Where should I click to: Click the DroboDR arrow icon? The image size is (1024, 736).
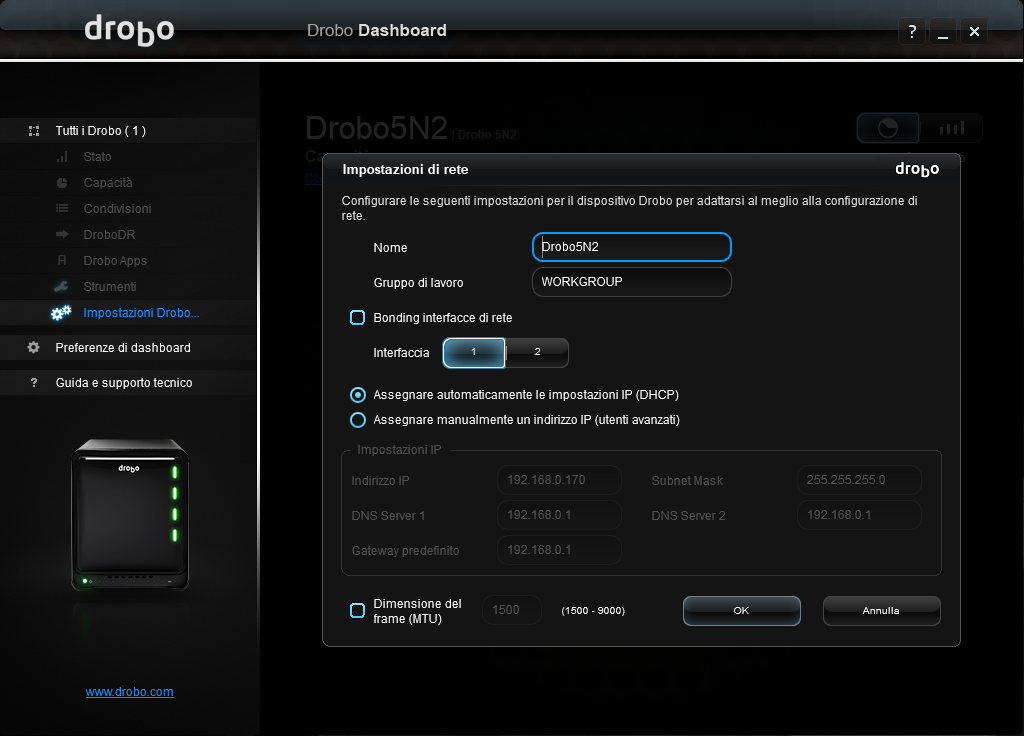point(62,234)
